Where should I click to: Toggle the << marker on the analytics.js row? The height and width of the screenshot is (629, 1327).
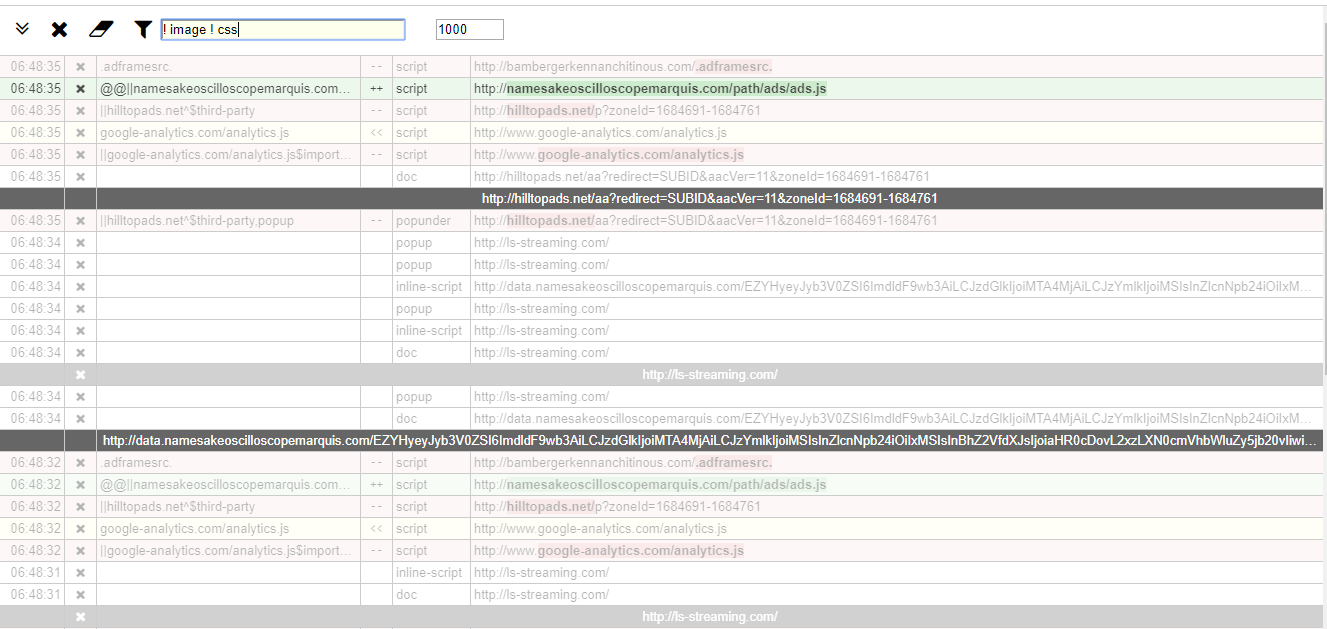coord(375,132)
